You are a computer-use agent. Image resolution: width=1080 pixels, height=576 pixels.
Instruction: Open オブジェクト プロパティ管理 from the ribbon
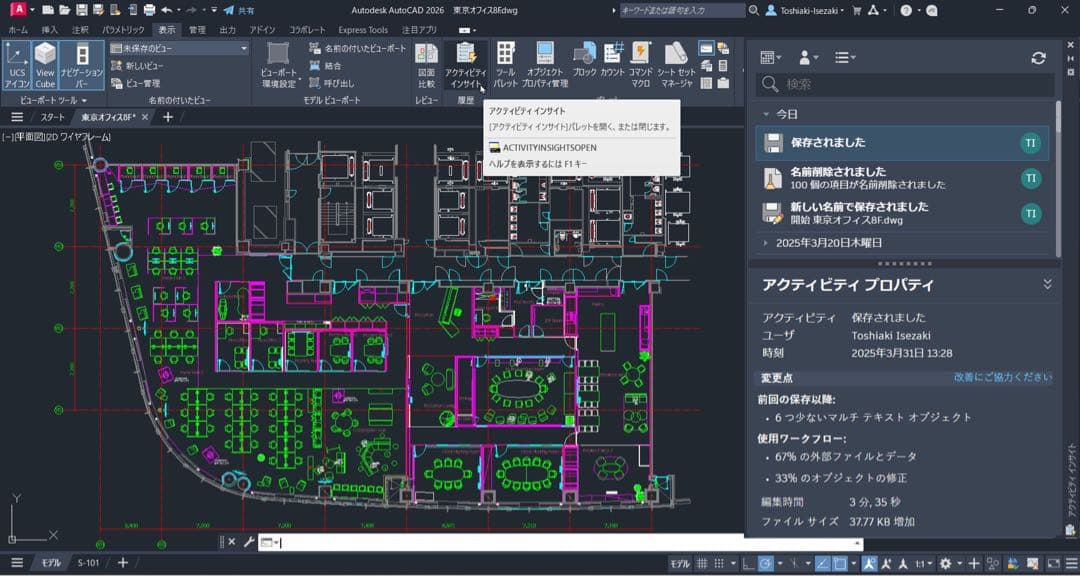point(545,62)
